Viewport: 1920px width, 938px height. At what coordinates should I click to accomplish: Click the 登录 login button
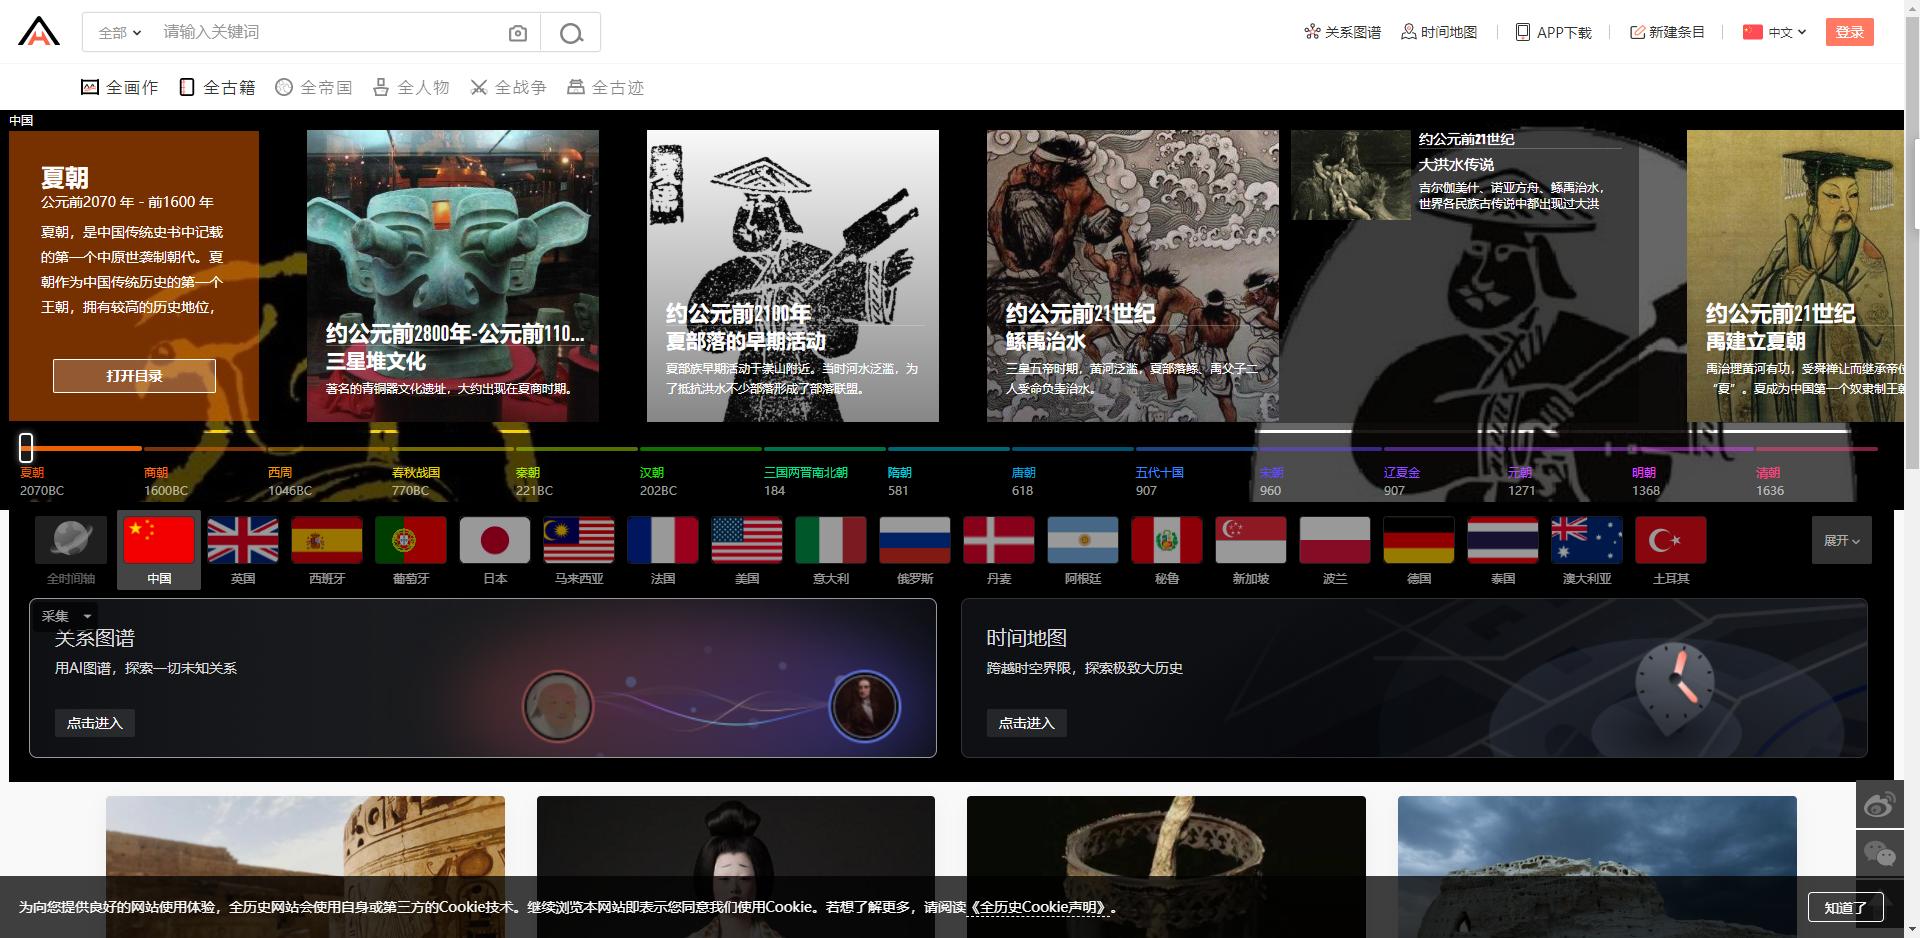pos(1849,32)
